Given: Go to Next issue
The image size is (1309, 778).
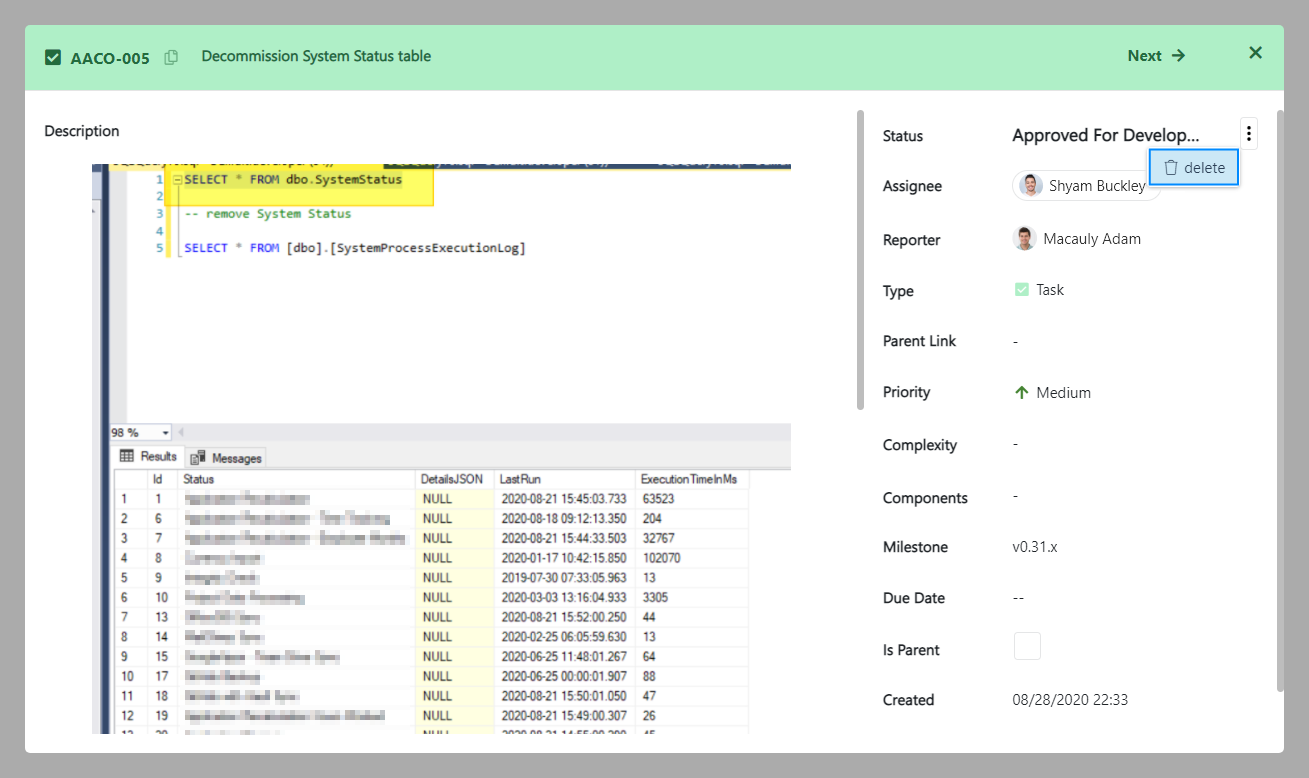Looking at the screenshot, I should [1155, 56].
